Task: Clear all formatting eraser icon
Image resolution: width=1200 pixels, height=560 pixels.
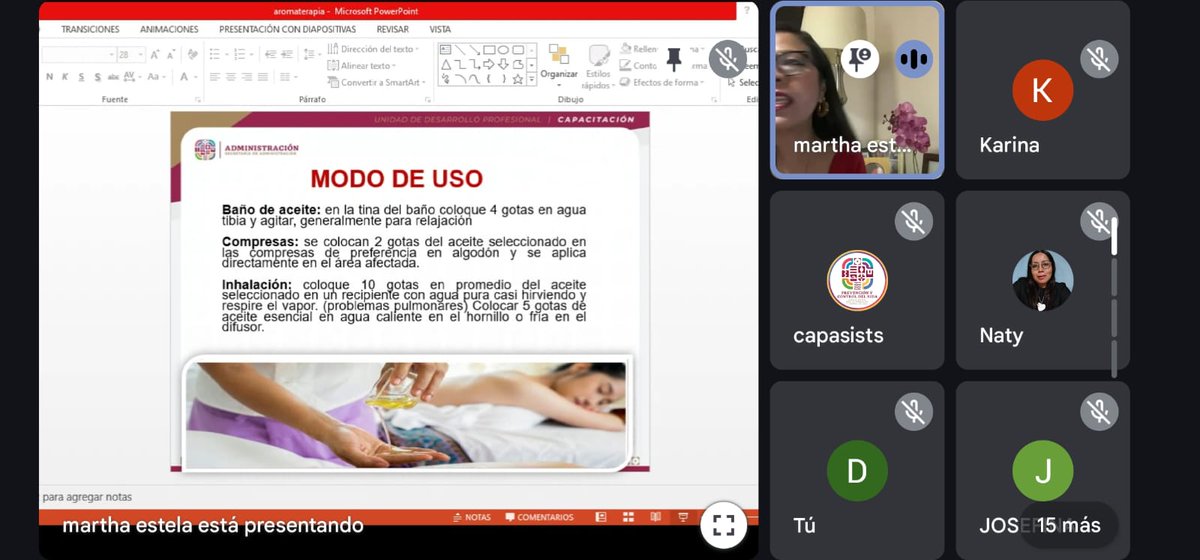Action: (192, 55)
